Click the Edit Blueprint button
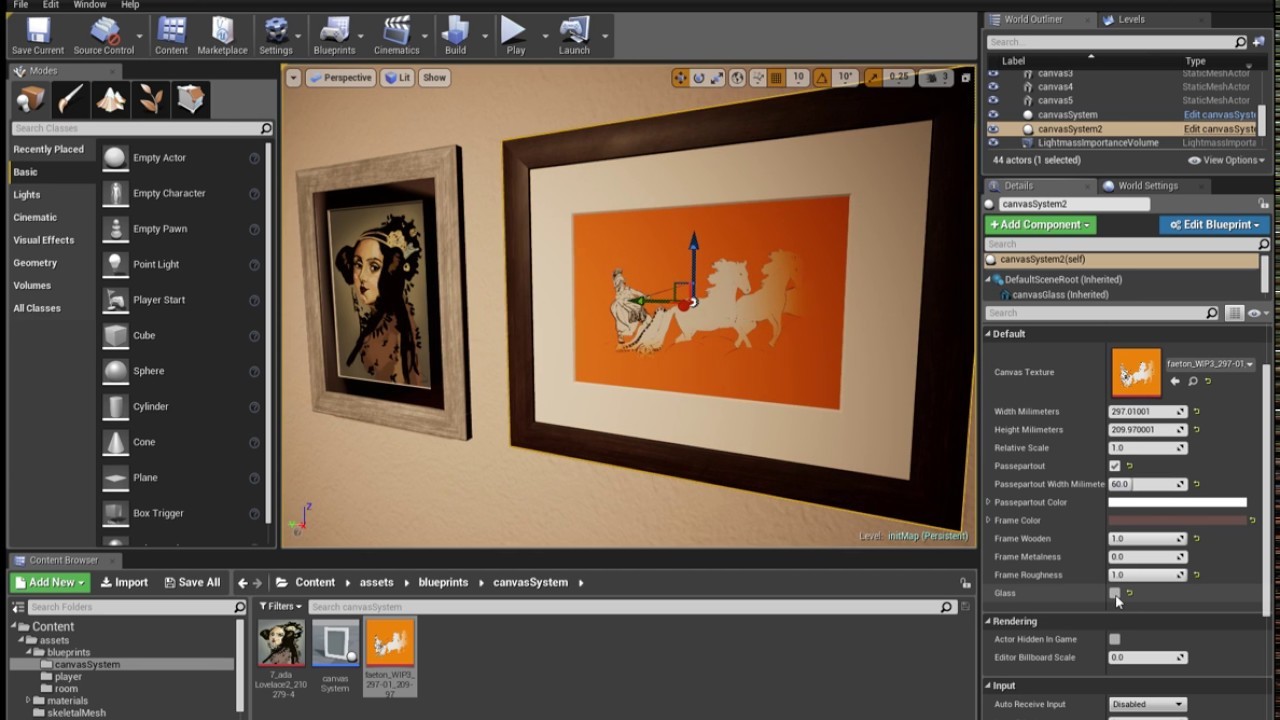Image resolution: width=1280 pixels, height=720 pixels. click(x=1214, y=225)
